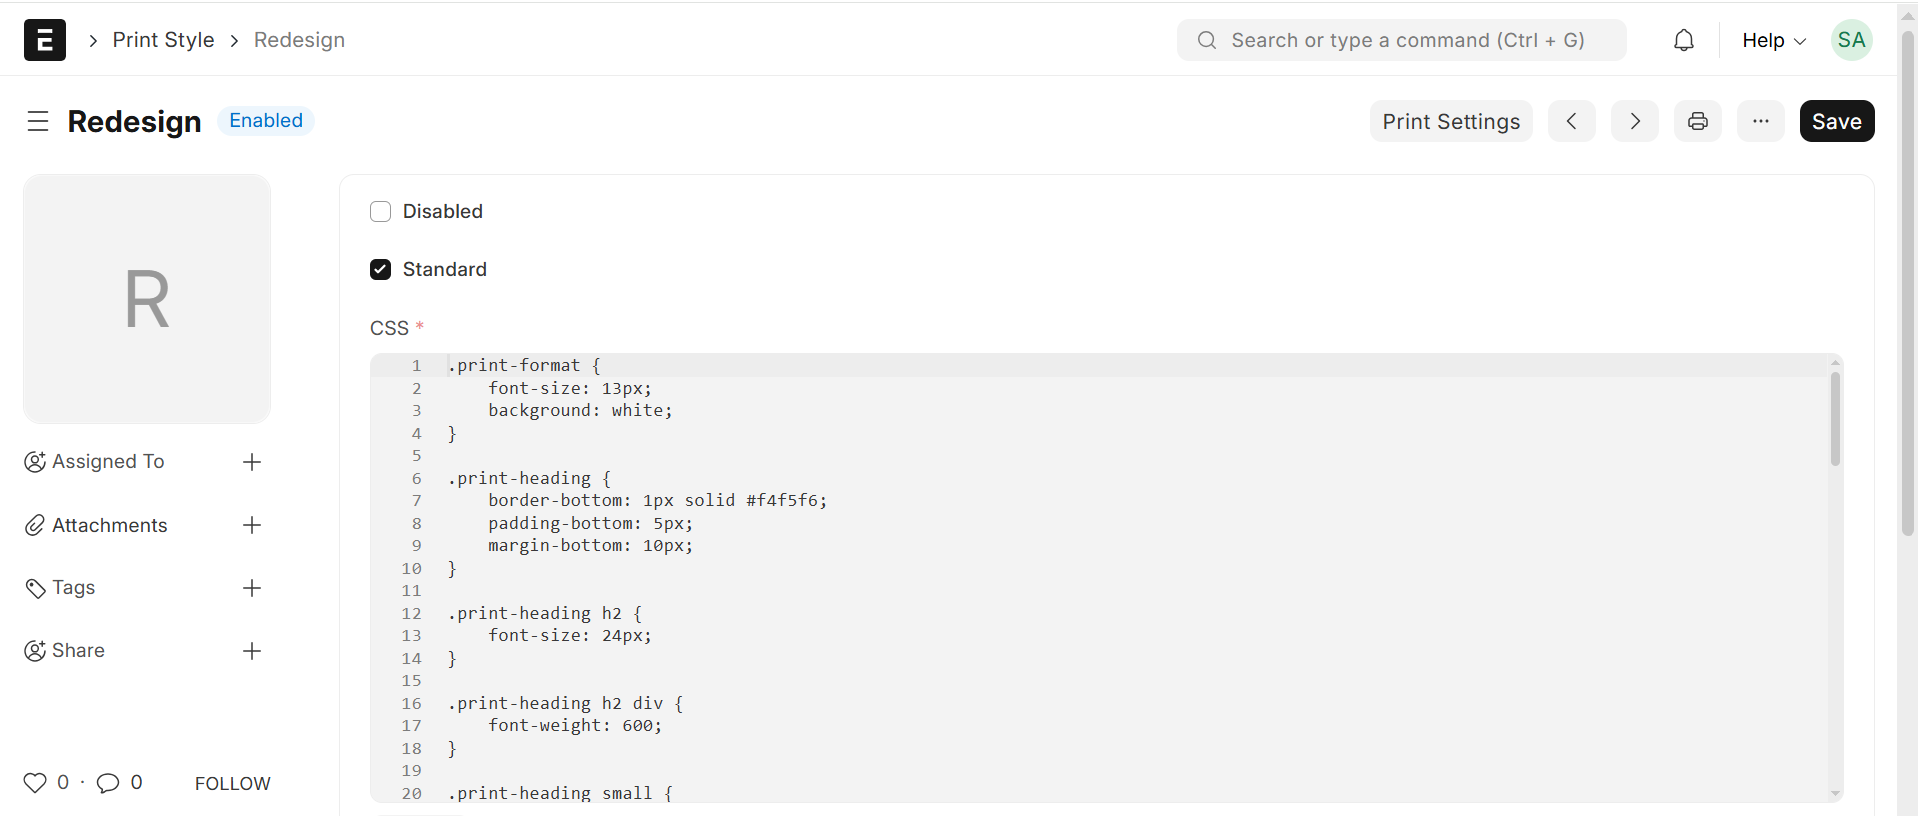Click the Save button

pyautogui.click(x=1836, y=121)
